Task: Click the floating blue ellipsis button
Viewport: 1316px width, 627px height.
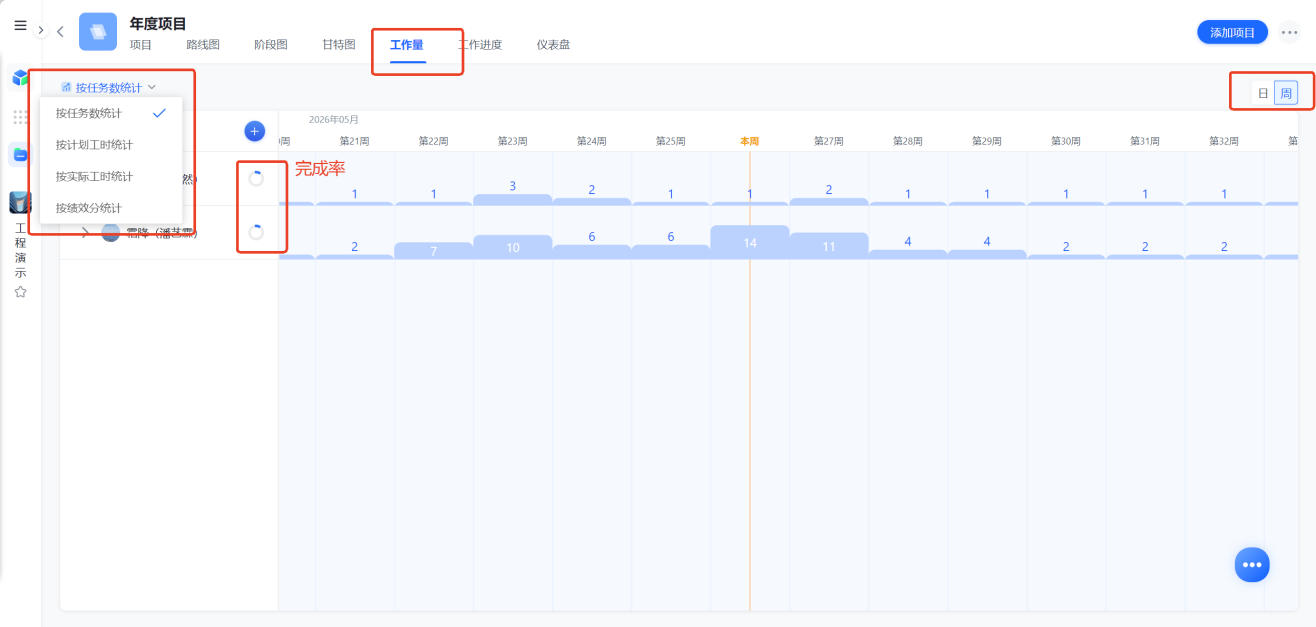Action: tap(1252, 565)
